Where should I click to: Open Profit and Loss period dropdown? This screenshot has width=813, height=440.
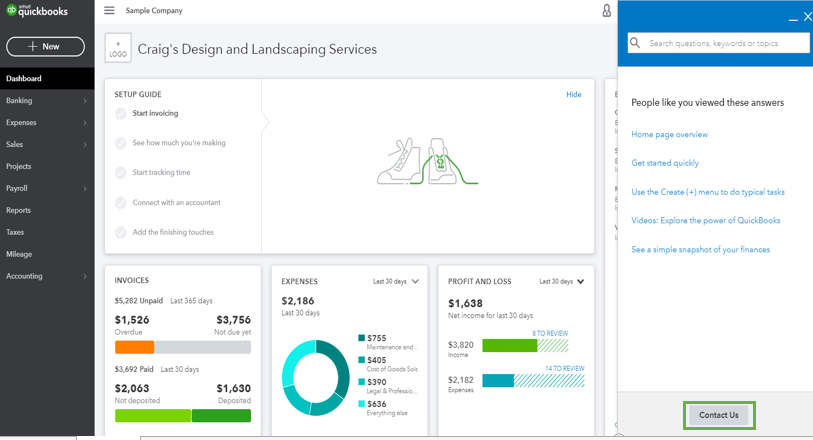pyautogui.click(x=562, y=281)
